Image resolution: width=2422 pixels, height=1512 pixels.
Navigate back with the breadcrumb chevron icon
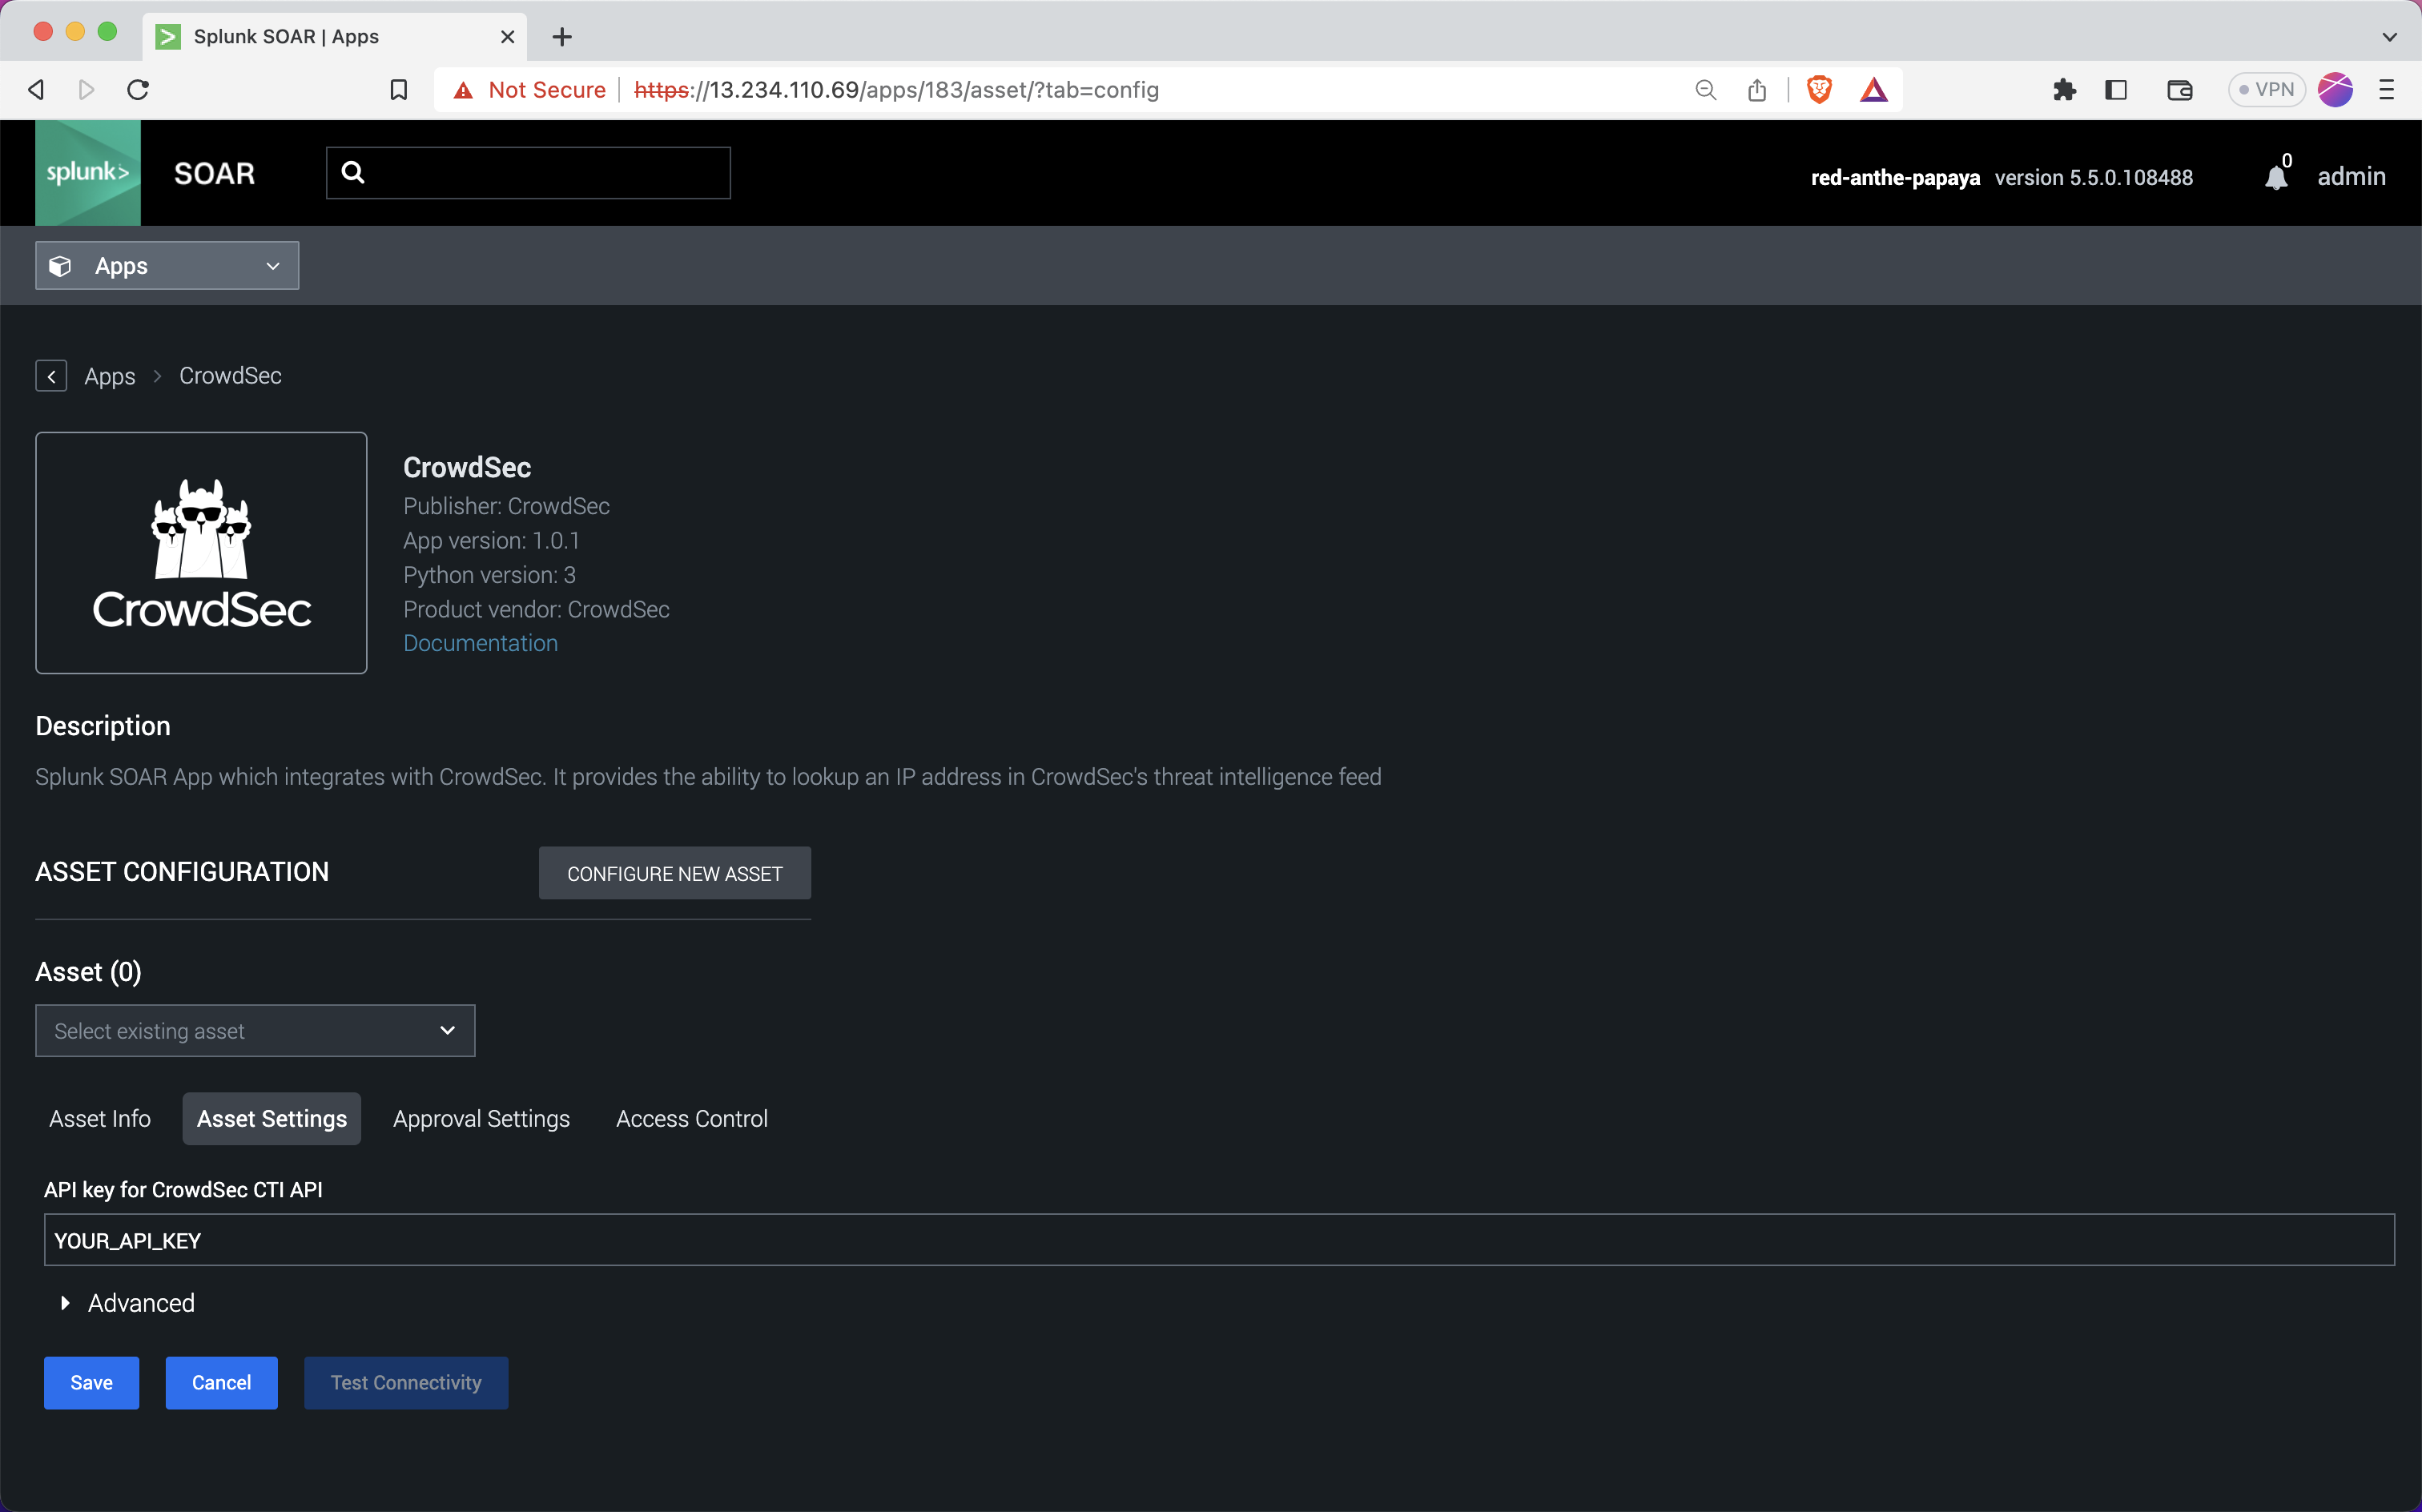51,375
